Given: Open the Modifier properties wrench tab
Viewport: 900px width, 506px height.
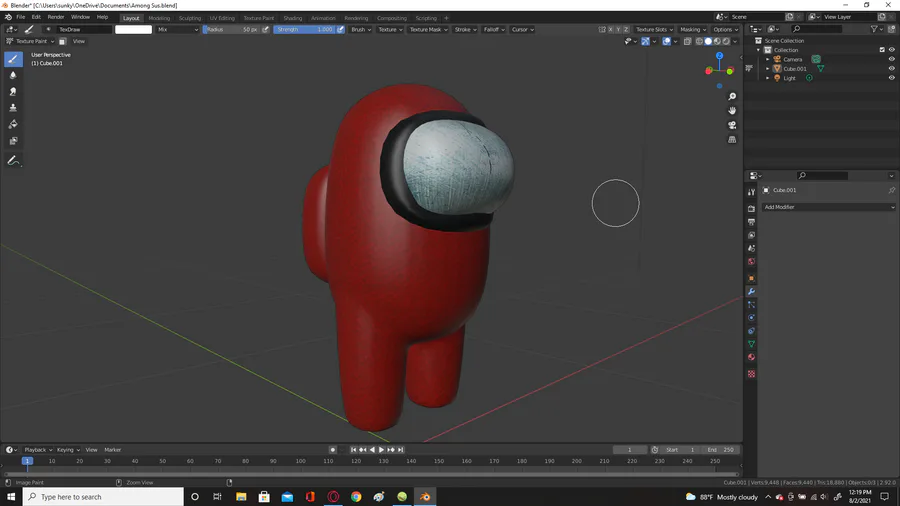Looking at the screenshot, I should click(751, 291).
